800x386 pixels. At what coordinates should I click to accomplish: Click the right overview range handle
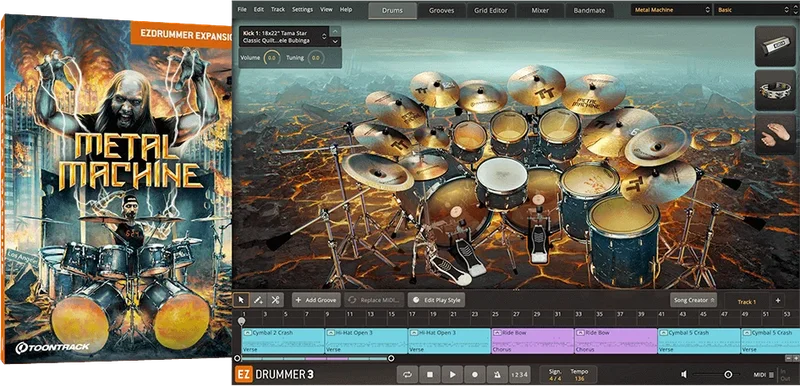tap(391, 358)
